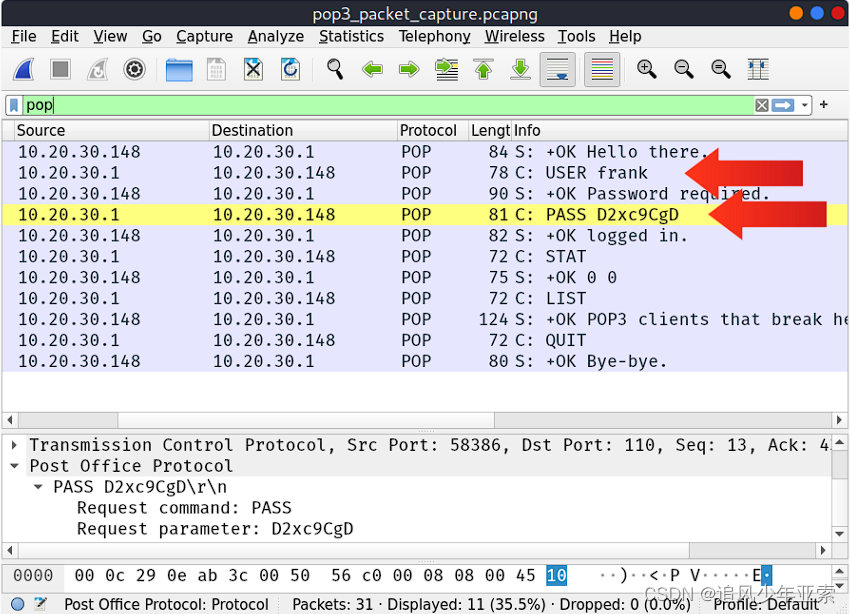The width and height of the screenshot is (850, 614).
Task: Add a filter button using the plus button
Action: point(823,104)
